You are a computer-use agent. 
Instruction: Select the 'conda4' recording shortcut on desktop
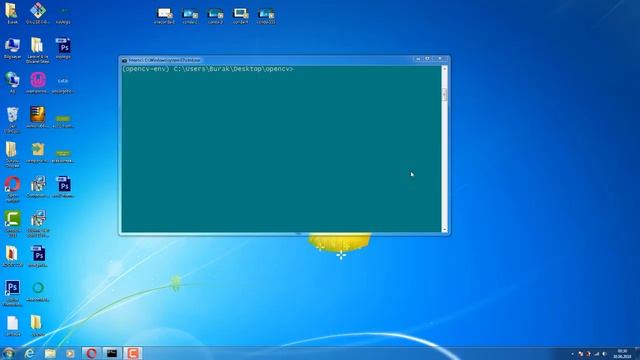(x=241, y=16)
